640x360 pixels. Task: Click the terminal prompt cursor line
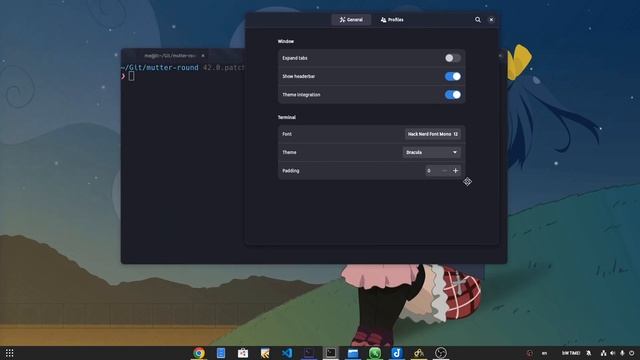pyautogui.click(x=131, y=76)
